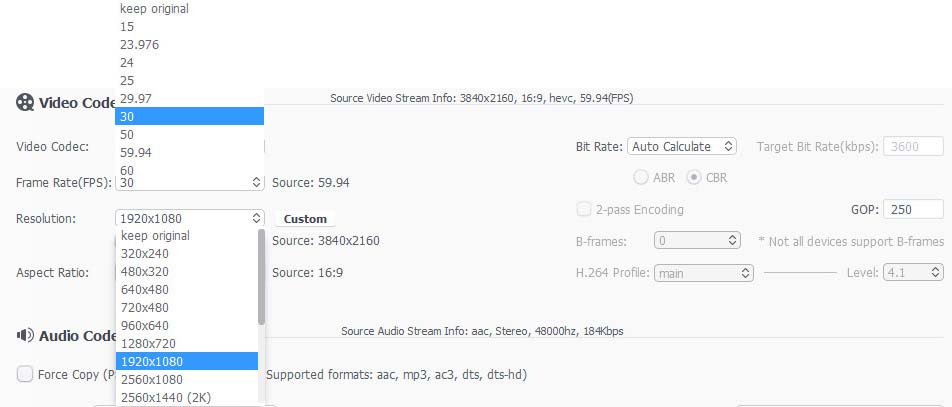Select keep original in the resolution list
952x407 pixels.
pyautogui.click(x=155, y=236)
